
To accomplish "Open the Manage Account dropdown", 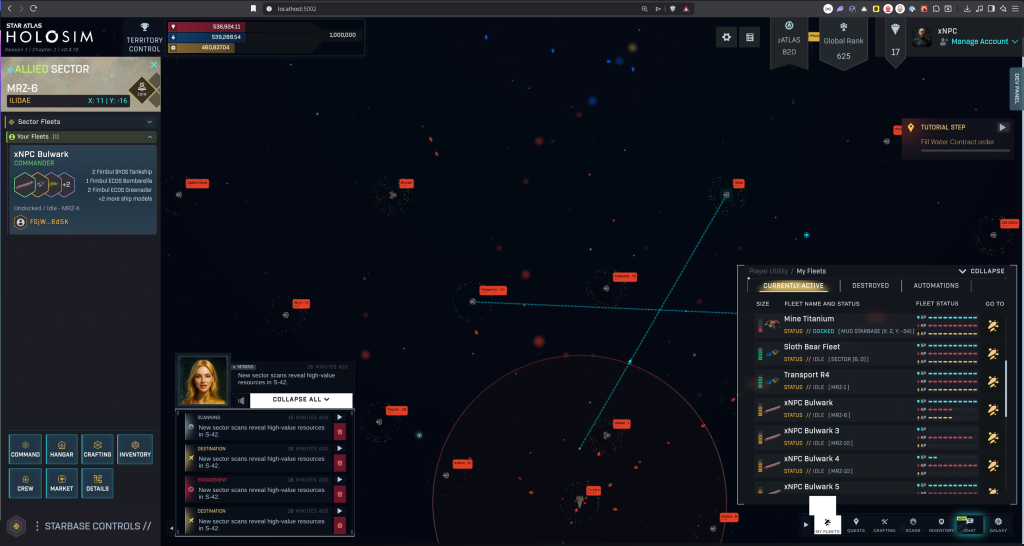I will tap(979, 42).
